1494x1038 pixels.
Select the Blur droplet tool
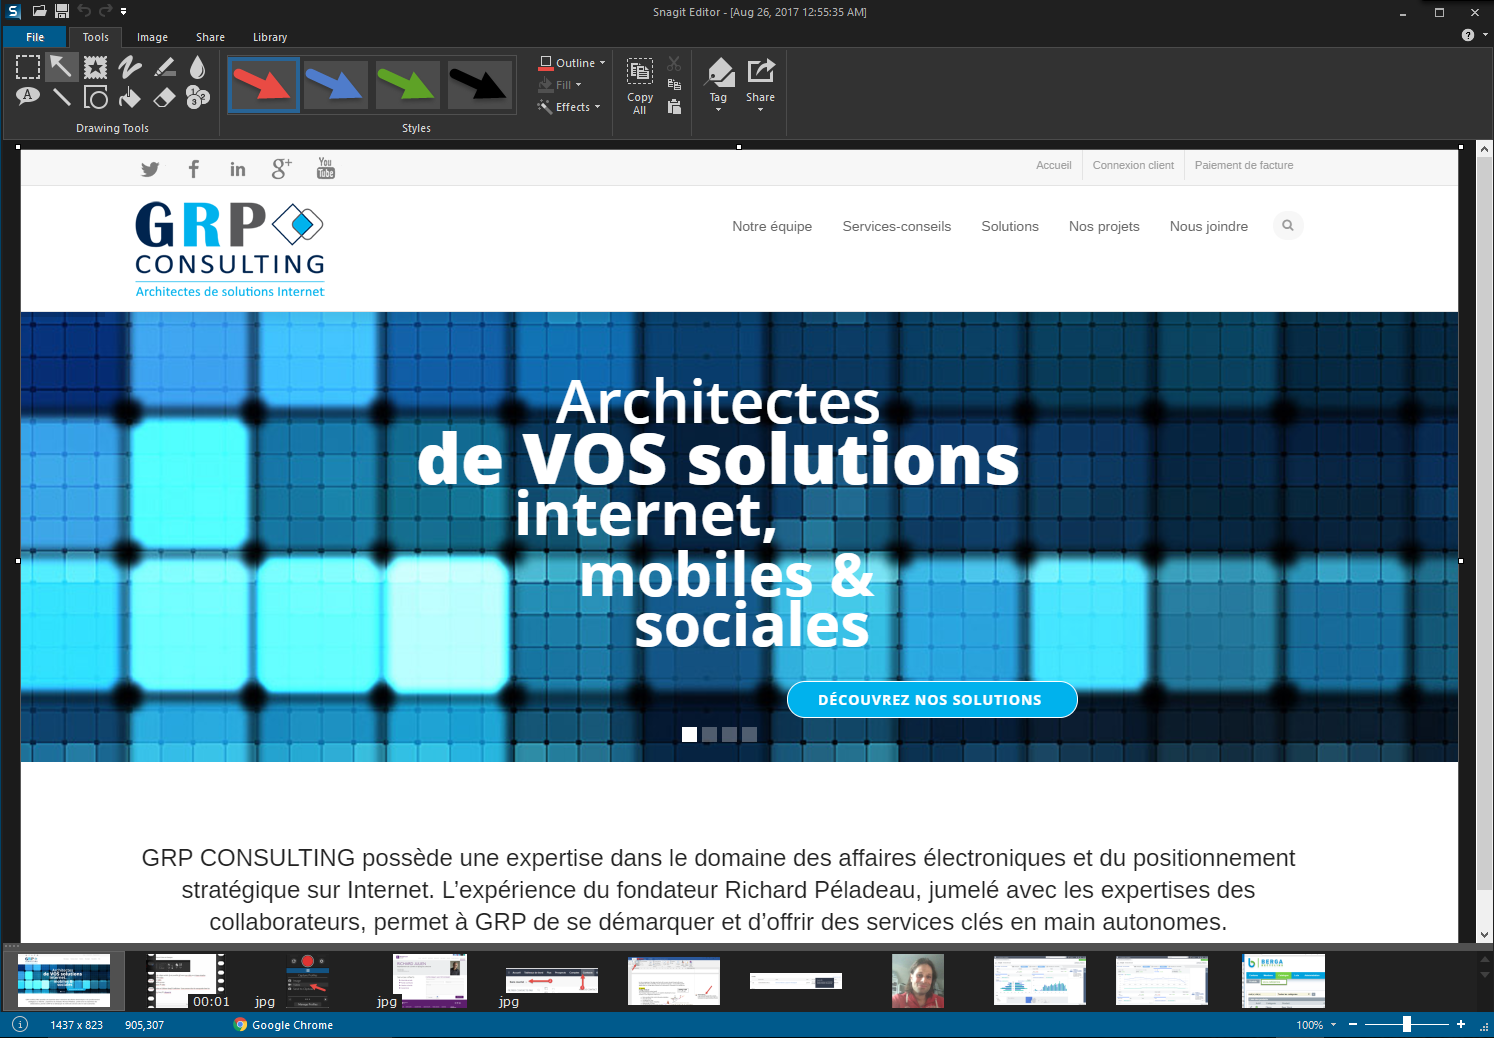[x=198, y=67]
